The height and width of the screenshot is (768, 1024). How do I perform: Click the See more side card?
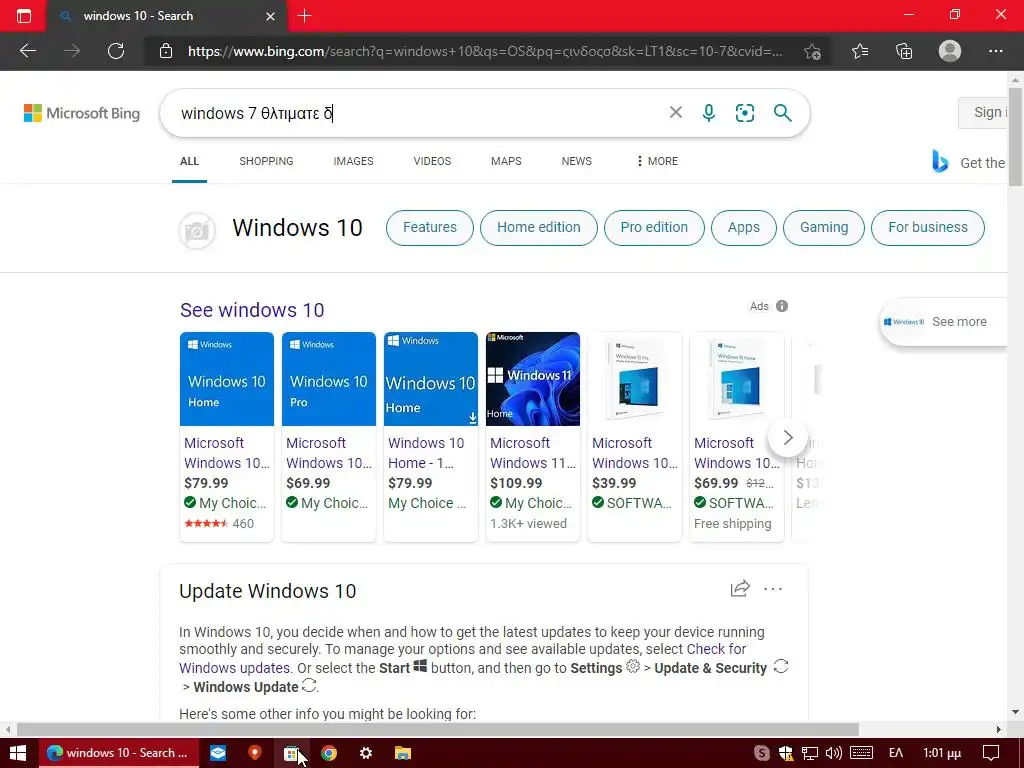pos(944,322)
